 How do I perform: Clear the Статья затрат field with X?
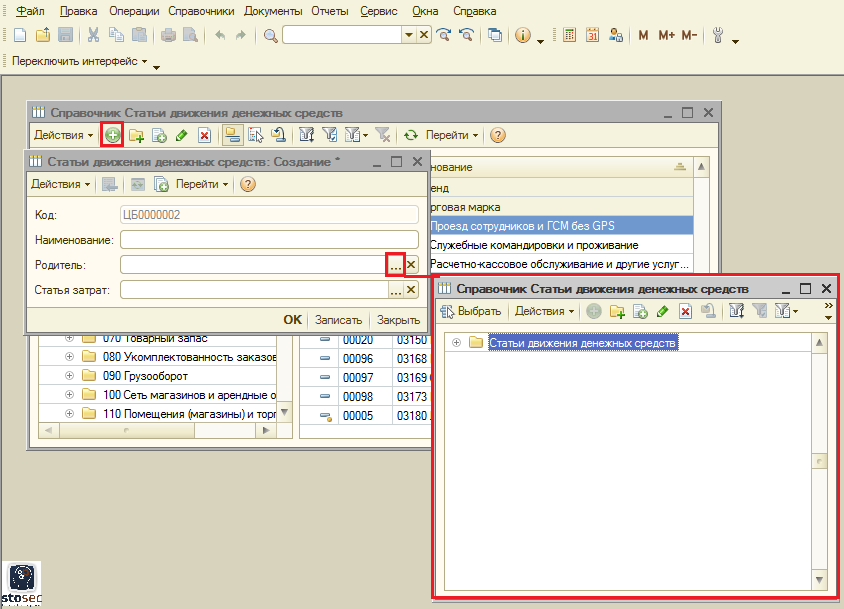(411, 290)
